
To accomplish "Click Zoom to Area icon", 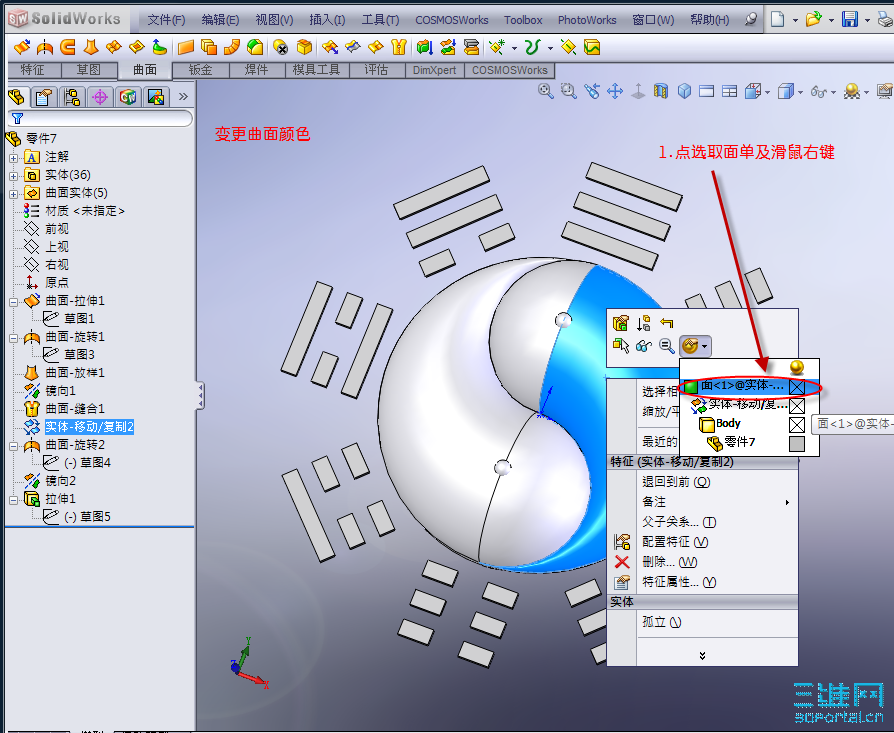I will [x=568, y=91].
